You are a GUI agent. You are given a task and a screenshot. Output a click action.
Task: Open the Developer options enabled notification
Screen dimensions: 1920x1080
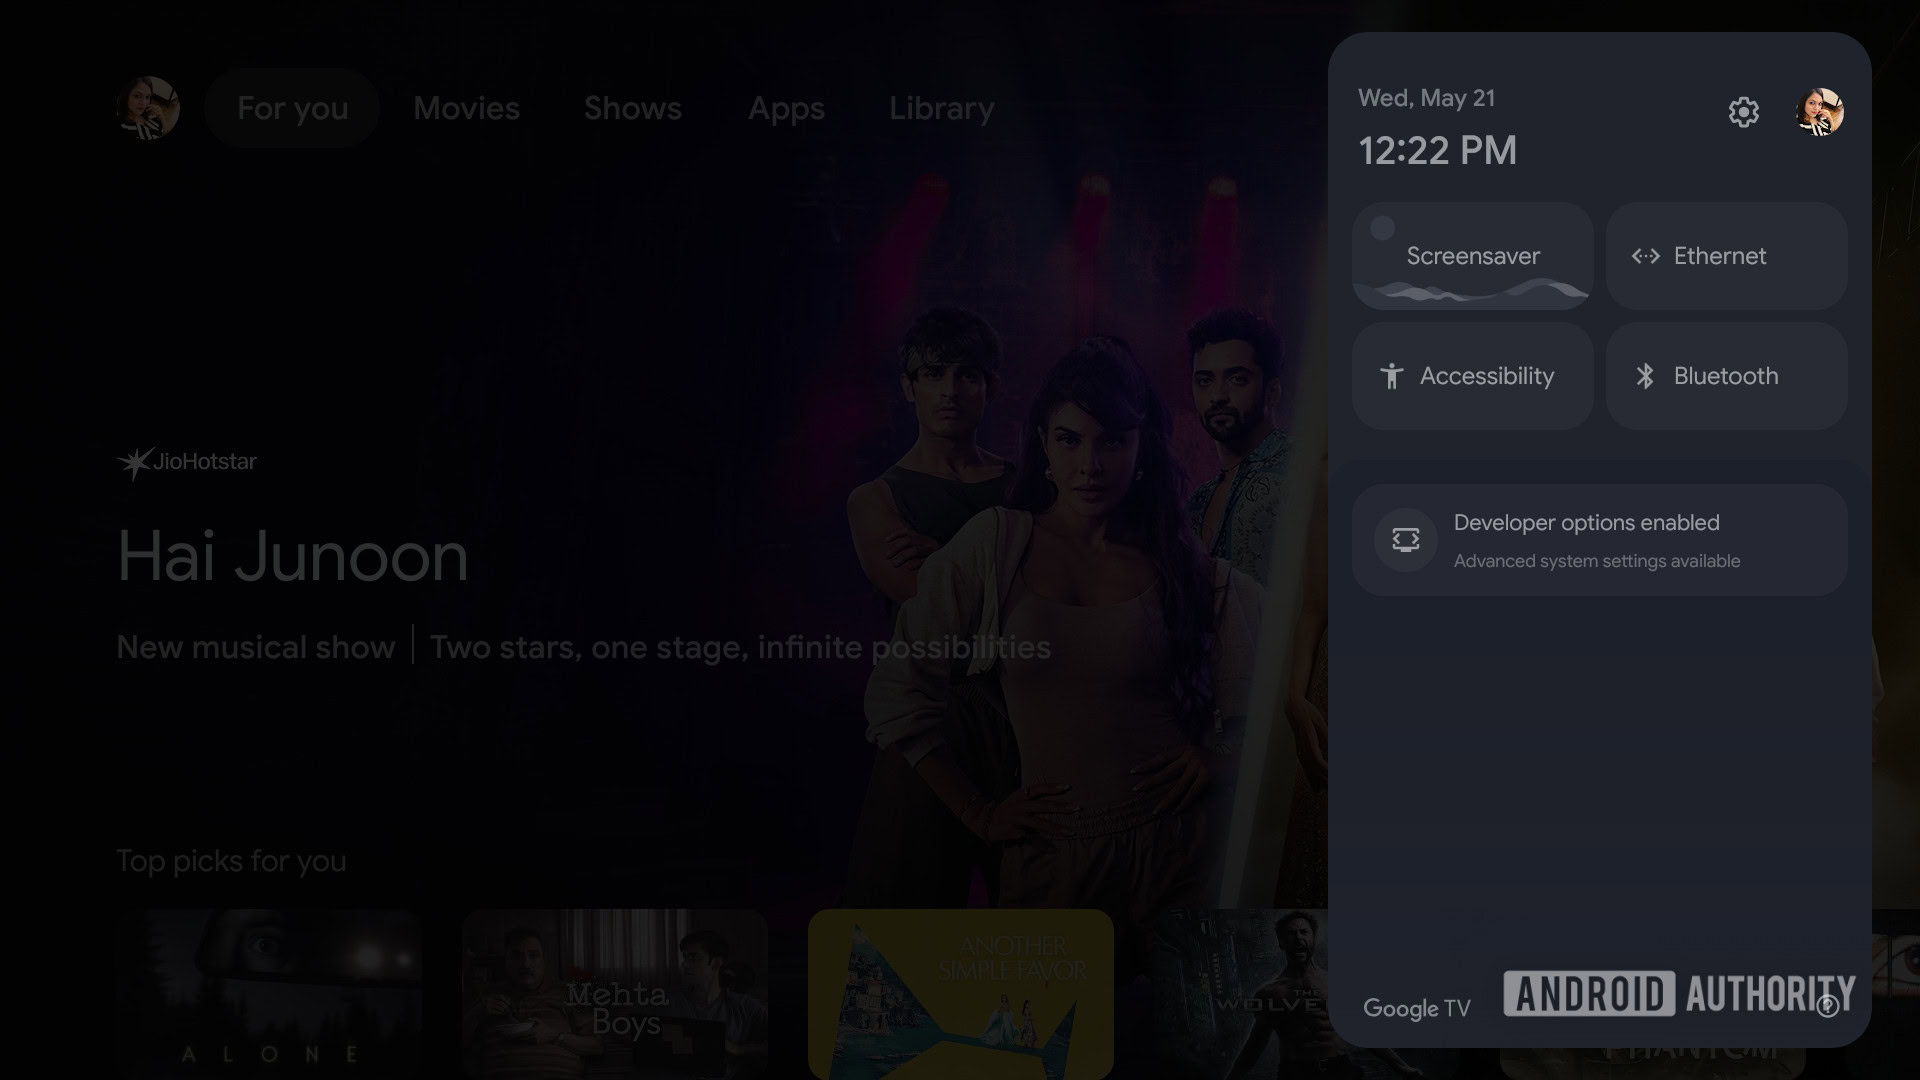click(1599, 540)
